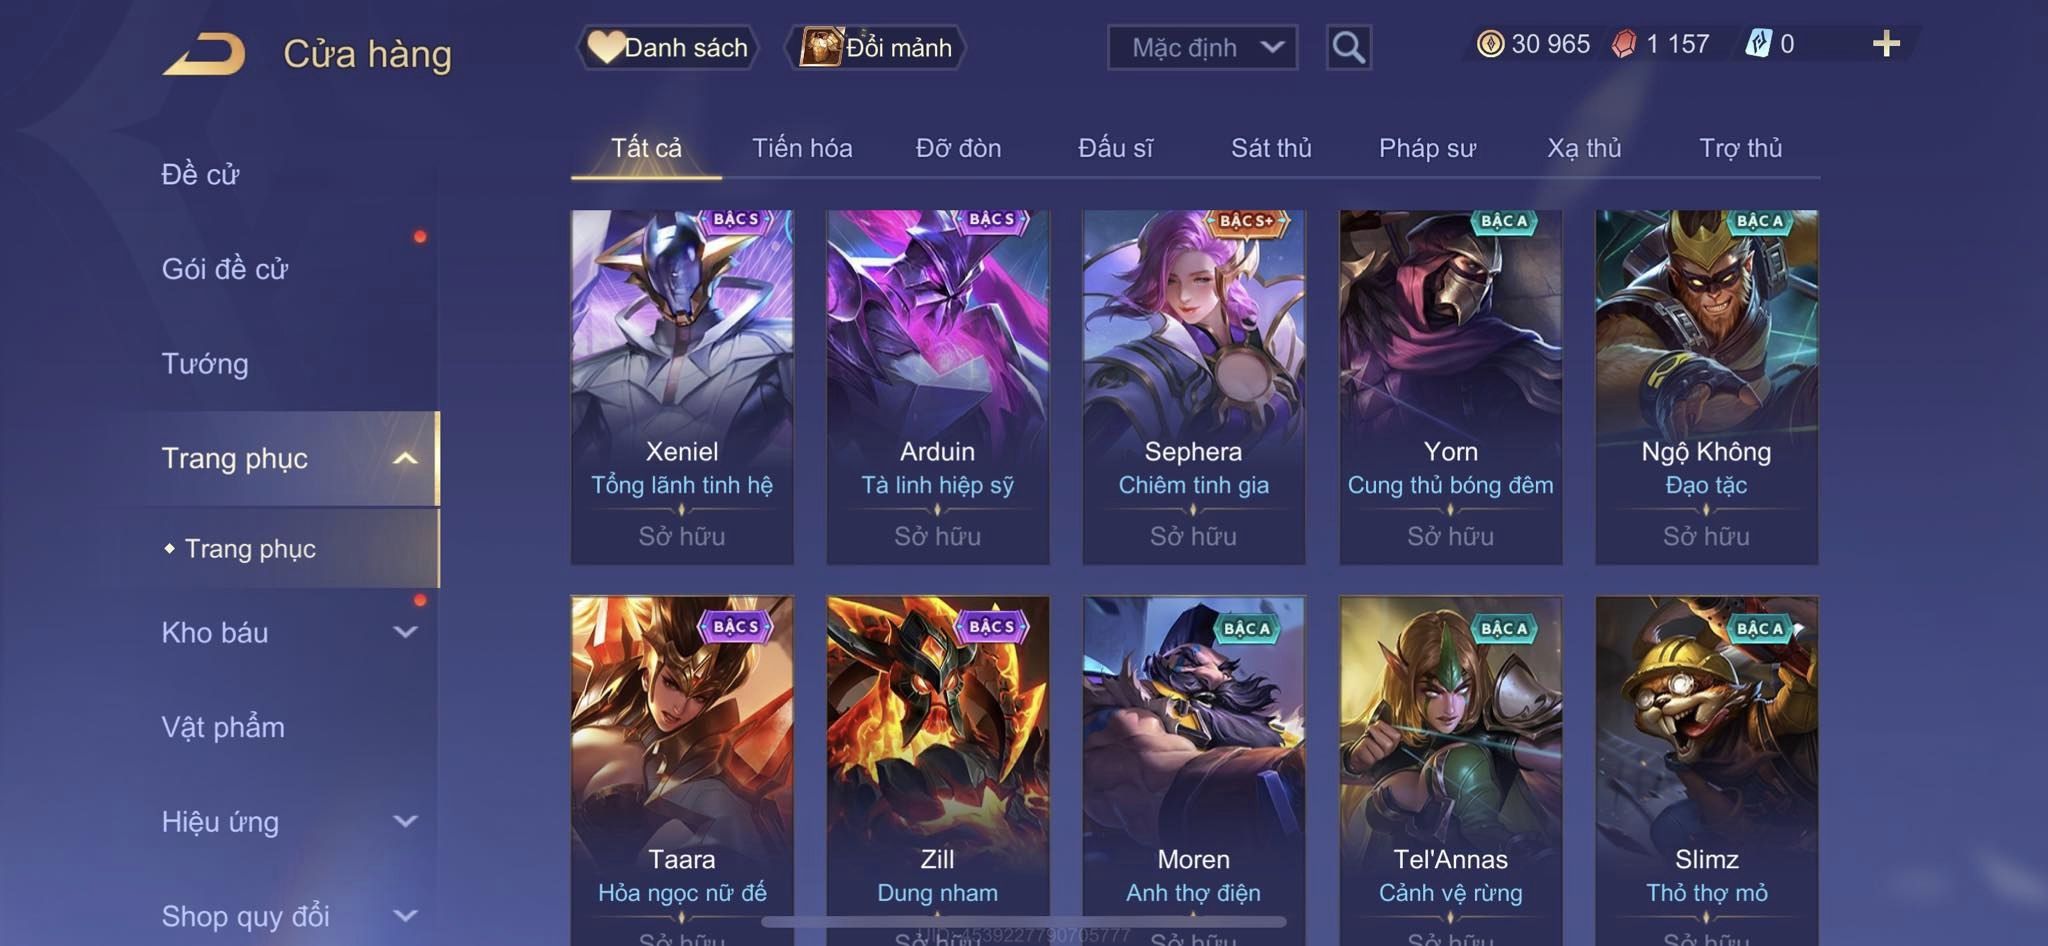Click the horizontal scroll bar at bottom
The height and width of the screenshot is (946, 2048).
(1024, 921)
